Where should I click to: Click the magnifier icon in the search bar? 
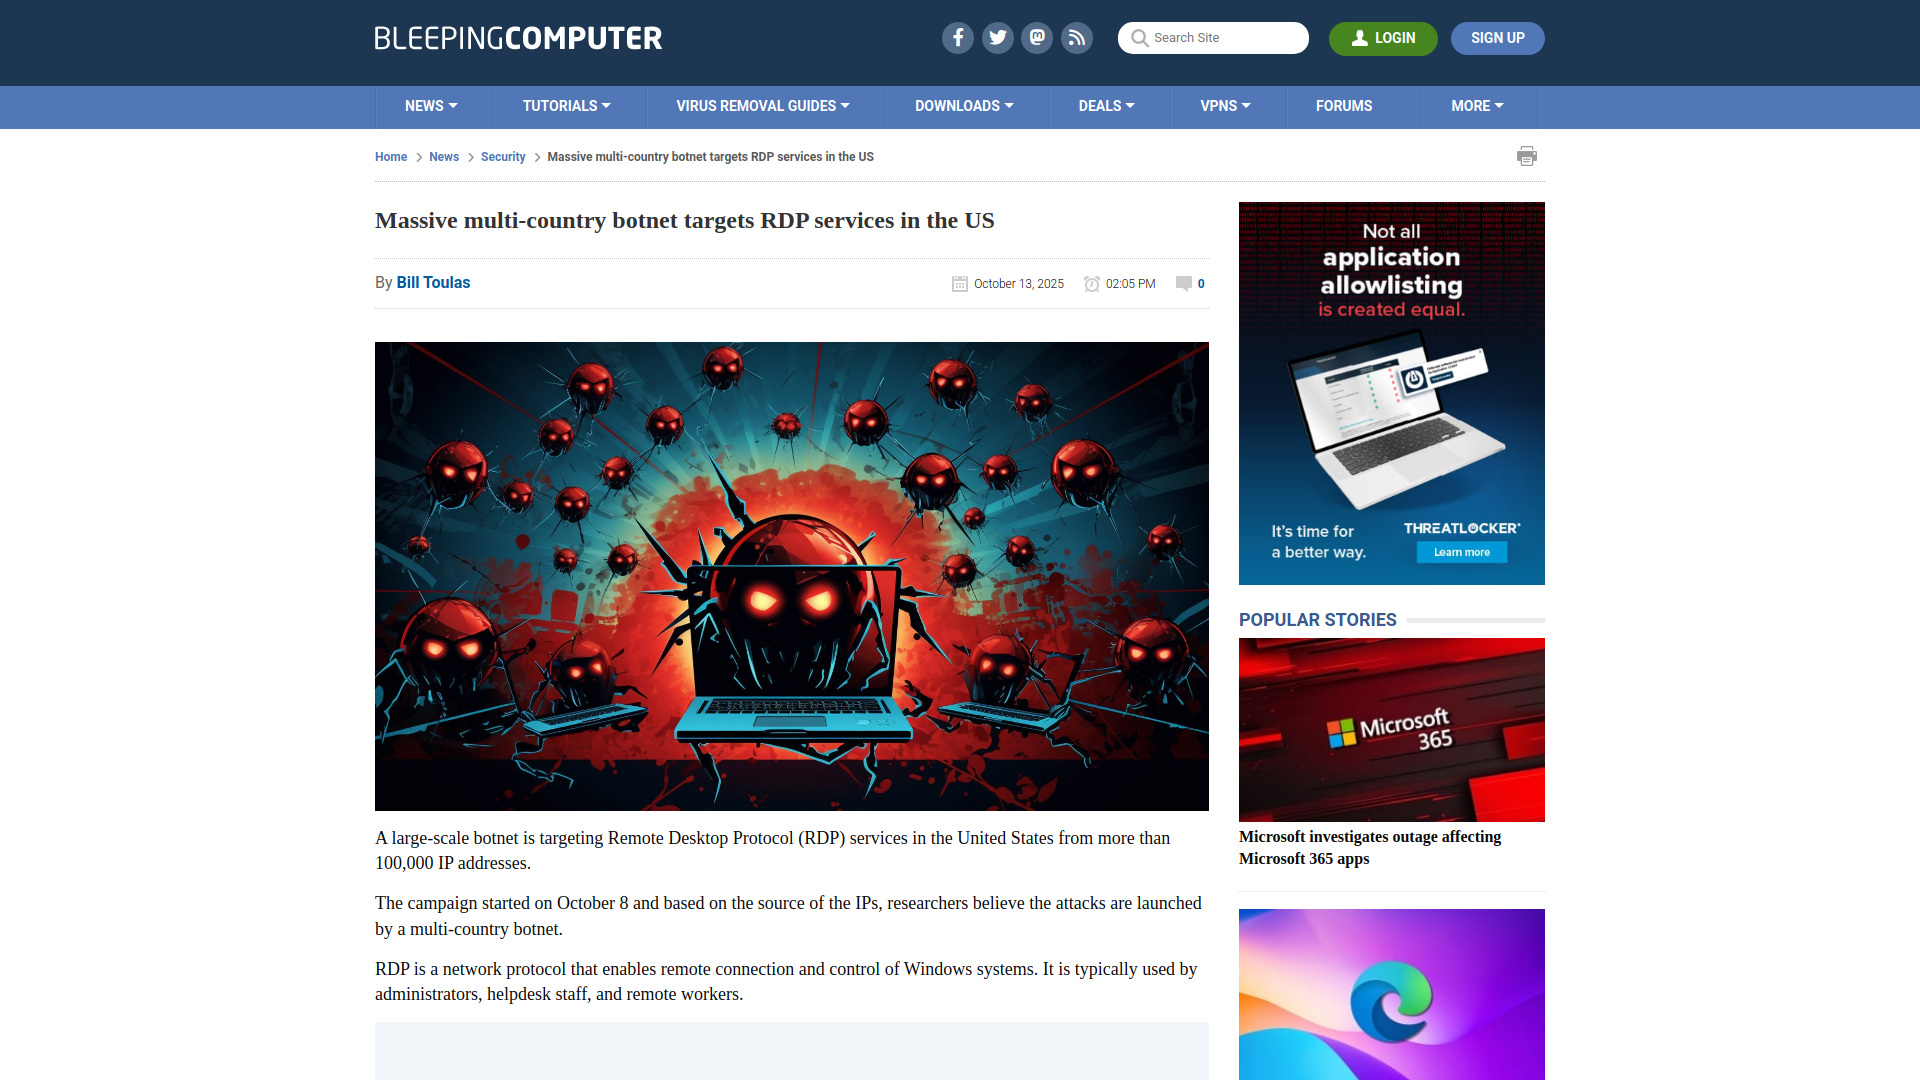[x=1139, y=38]
